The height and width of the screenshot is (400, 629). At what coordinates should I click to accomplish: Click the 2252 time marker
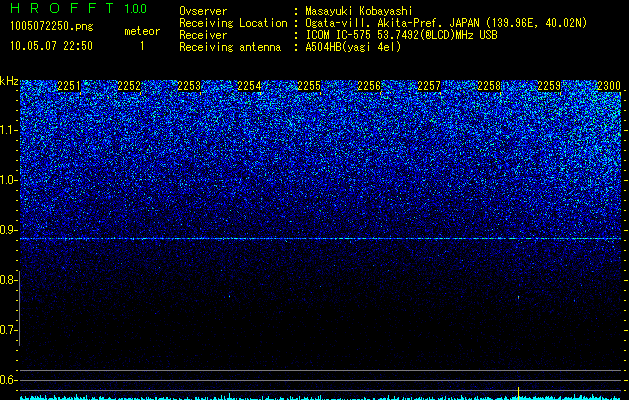point(129,86)
